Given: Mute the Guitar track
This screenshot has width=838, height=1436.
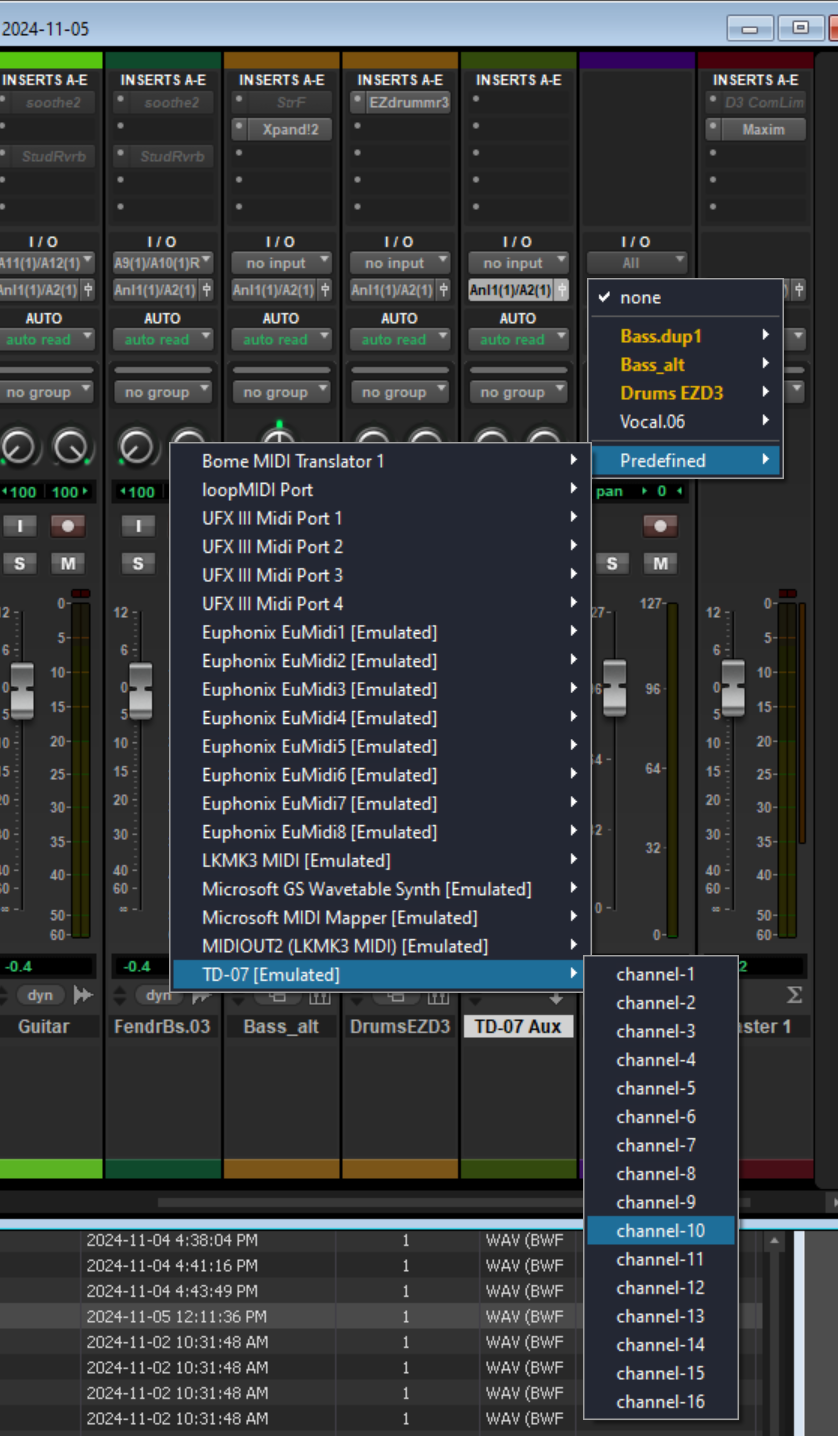Looking at the screenshot, I should tap(67, 564).
